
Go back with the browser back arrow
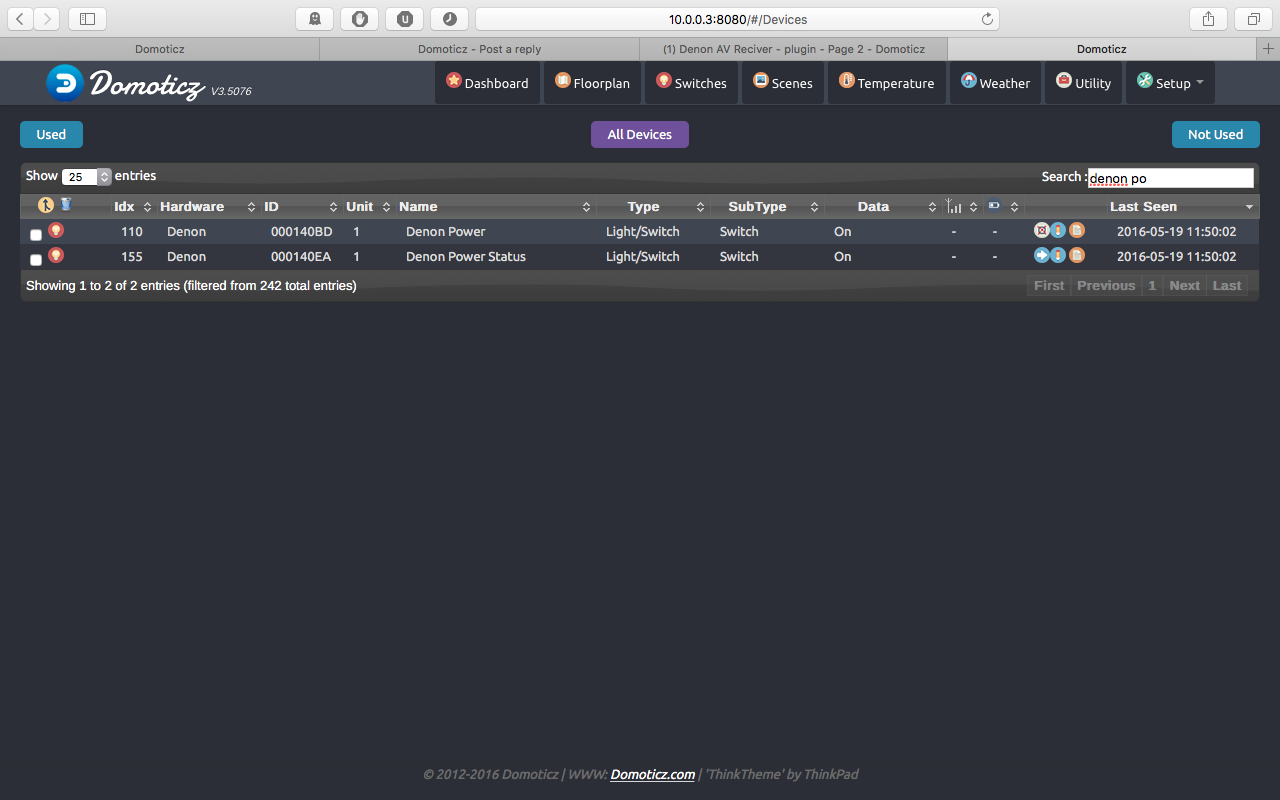coord(22,18)
